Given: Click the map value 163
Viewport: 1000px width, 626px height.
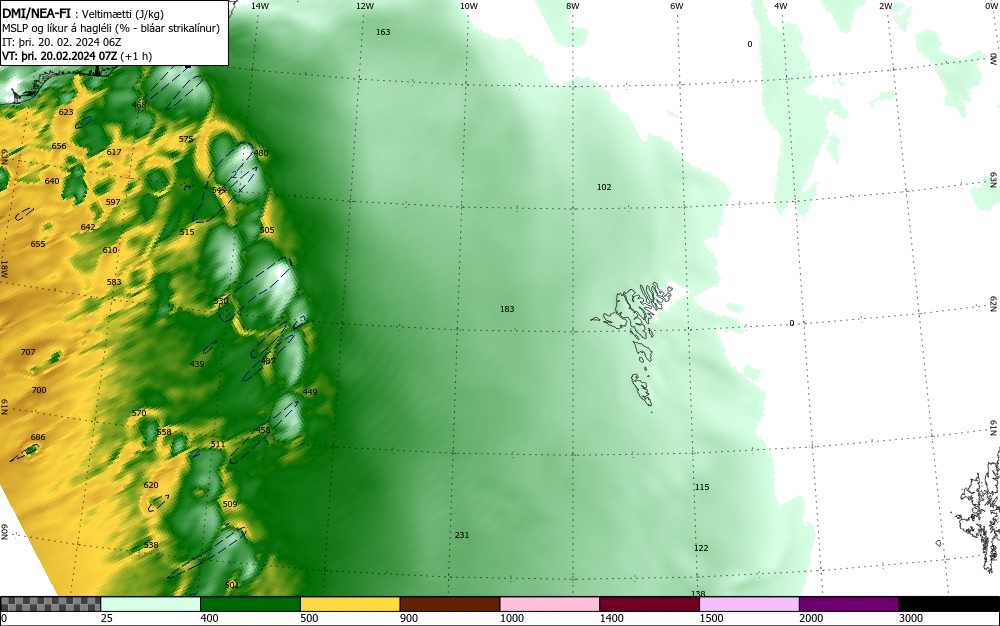Looking at the screenshot, I should (x=383, y=32).
